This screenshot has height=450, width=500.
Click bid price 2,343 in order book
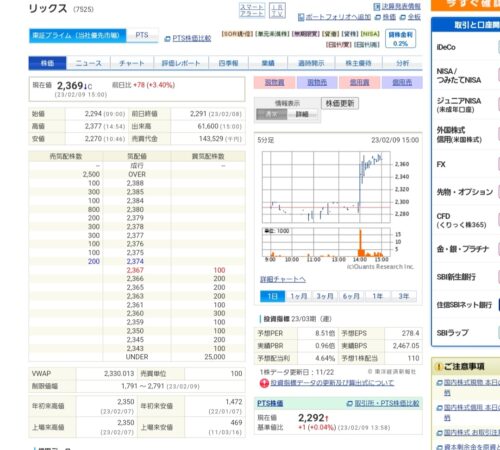pyautogui.click(x=135, y=348)
